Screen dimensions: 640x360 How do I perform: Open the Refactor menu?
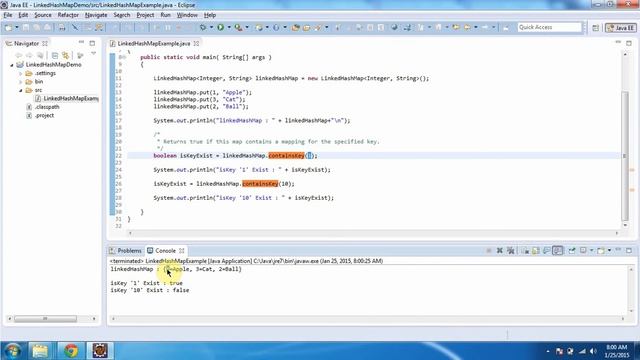[x=68, y=15]
